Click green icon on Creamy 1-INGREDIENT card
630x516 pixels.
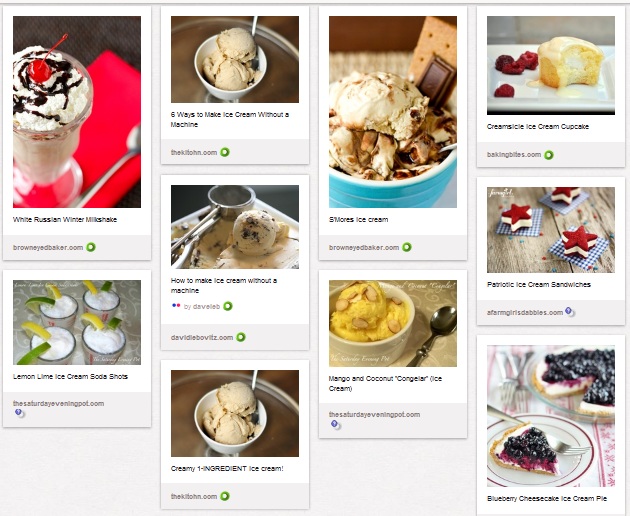225,496
